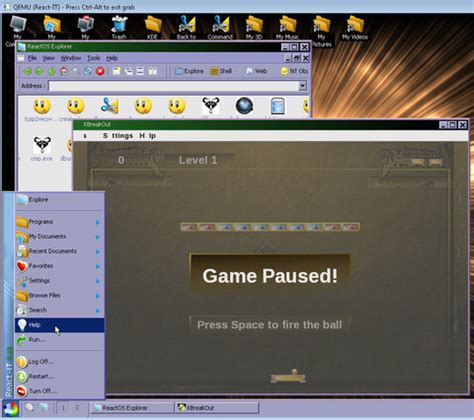This screenshot has height=420, width=474.
Task: Switch to the Shell view in the Explorer toolbar
Action: point(221,71)
